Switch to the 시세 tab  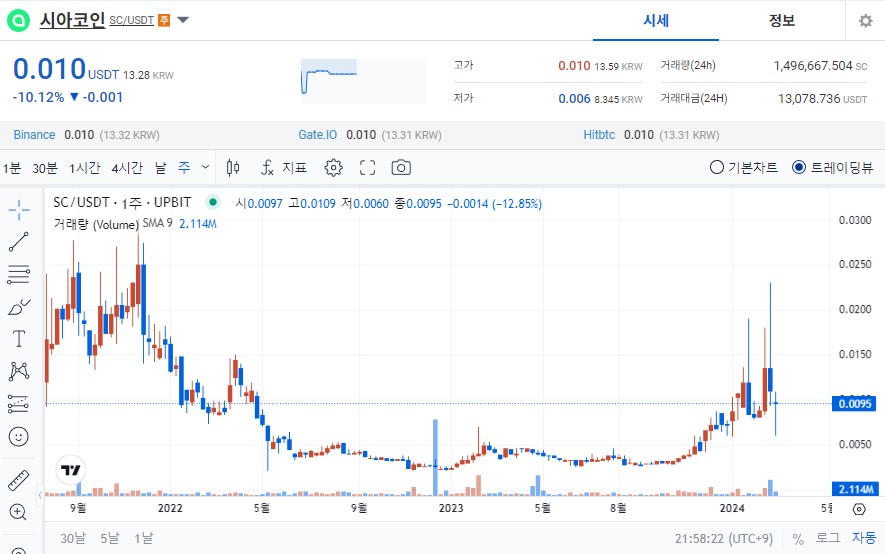pyautogui.click(x=656, y=21)
